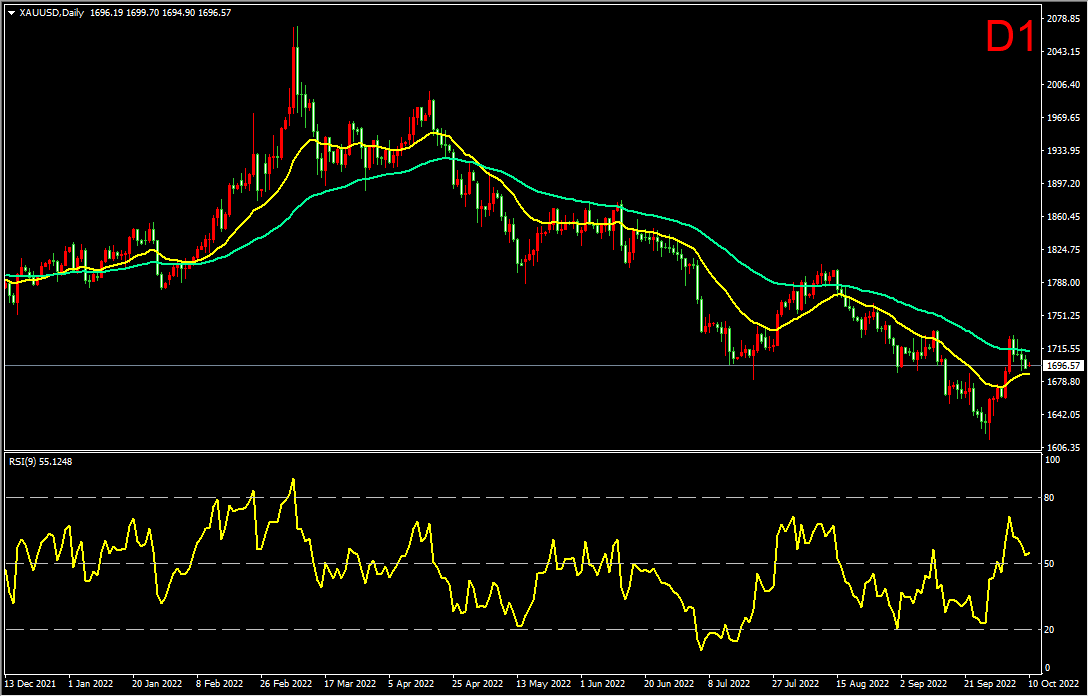Click the 8 Feb 2022 date label
This screenshot has height=697, width=1089.
219,684
